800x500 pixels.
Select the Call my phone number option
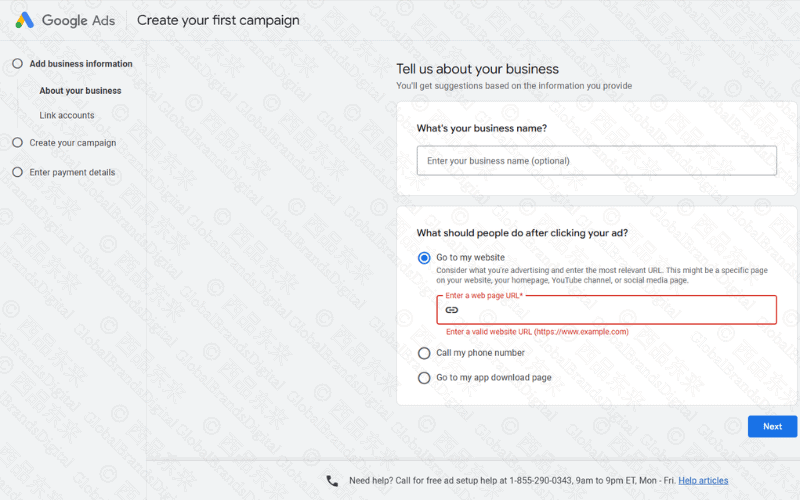tap(424, 353)
